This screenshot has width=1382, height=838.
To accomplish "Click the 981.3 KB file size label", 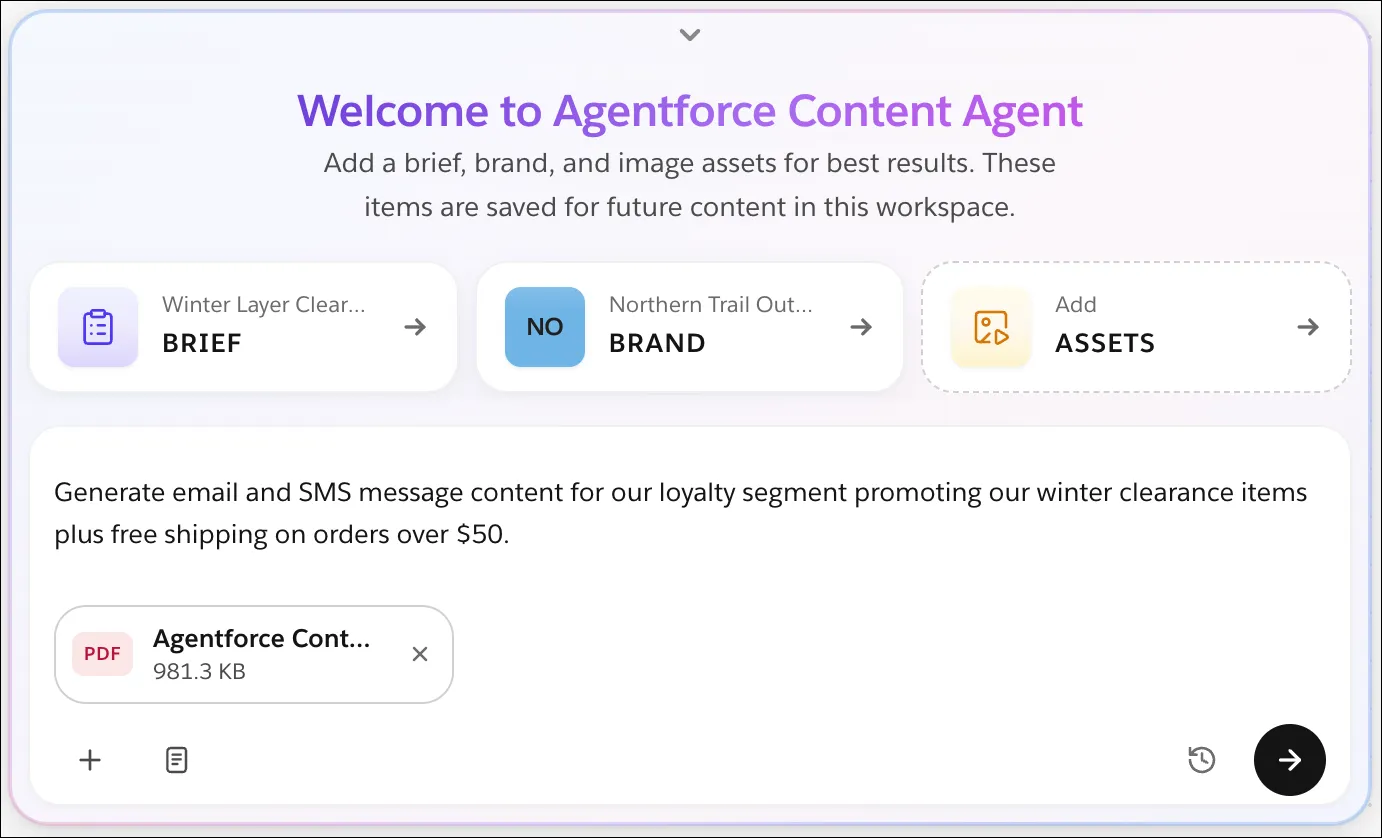I will click(x=199, y=671).
